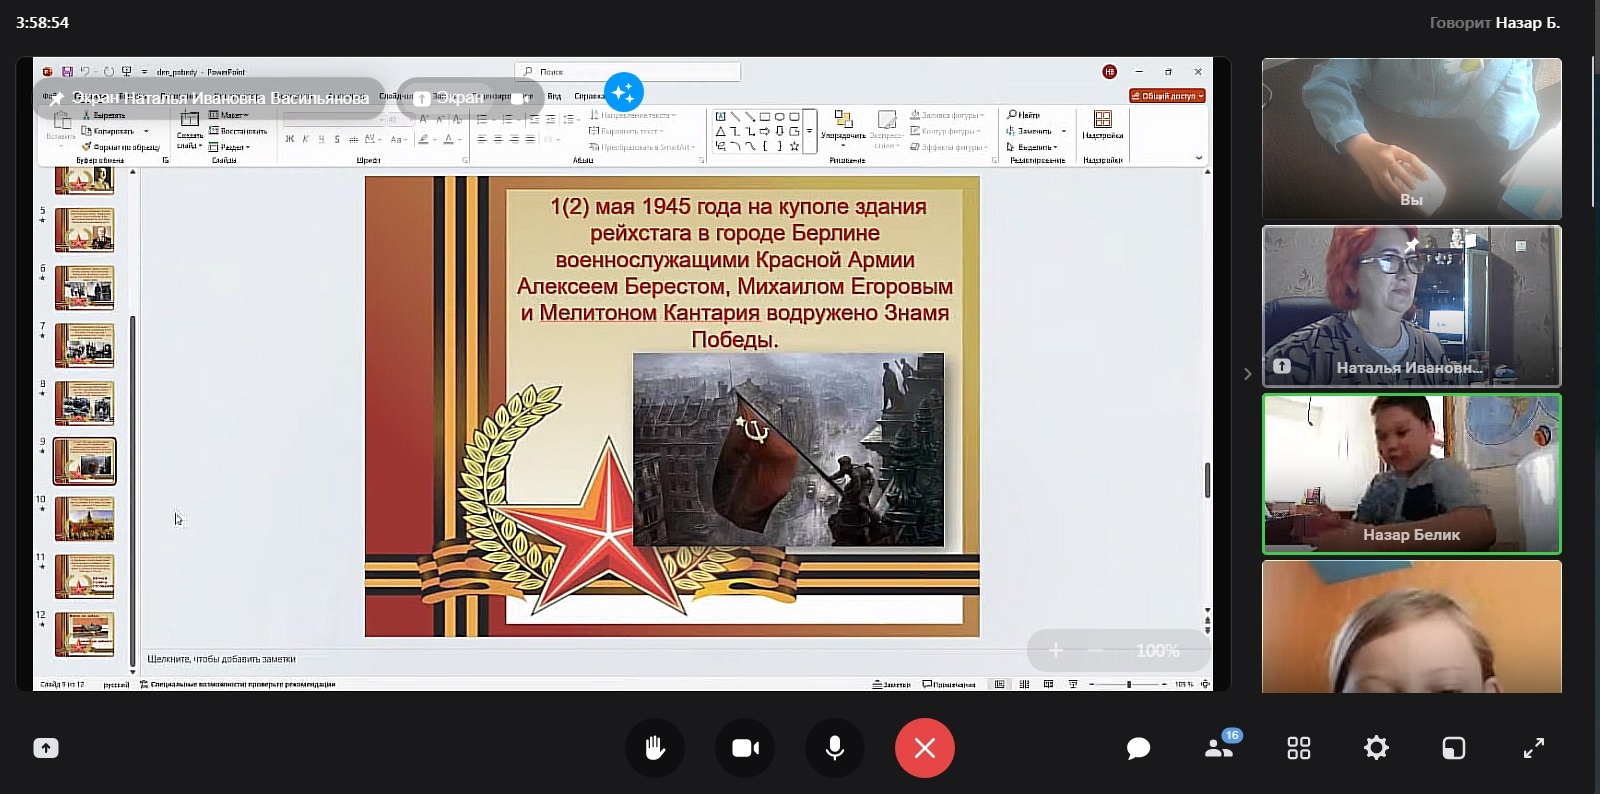Click "Найти" find command

pyautogui.click(x=1024, y=115)
